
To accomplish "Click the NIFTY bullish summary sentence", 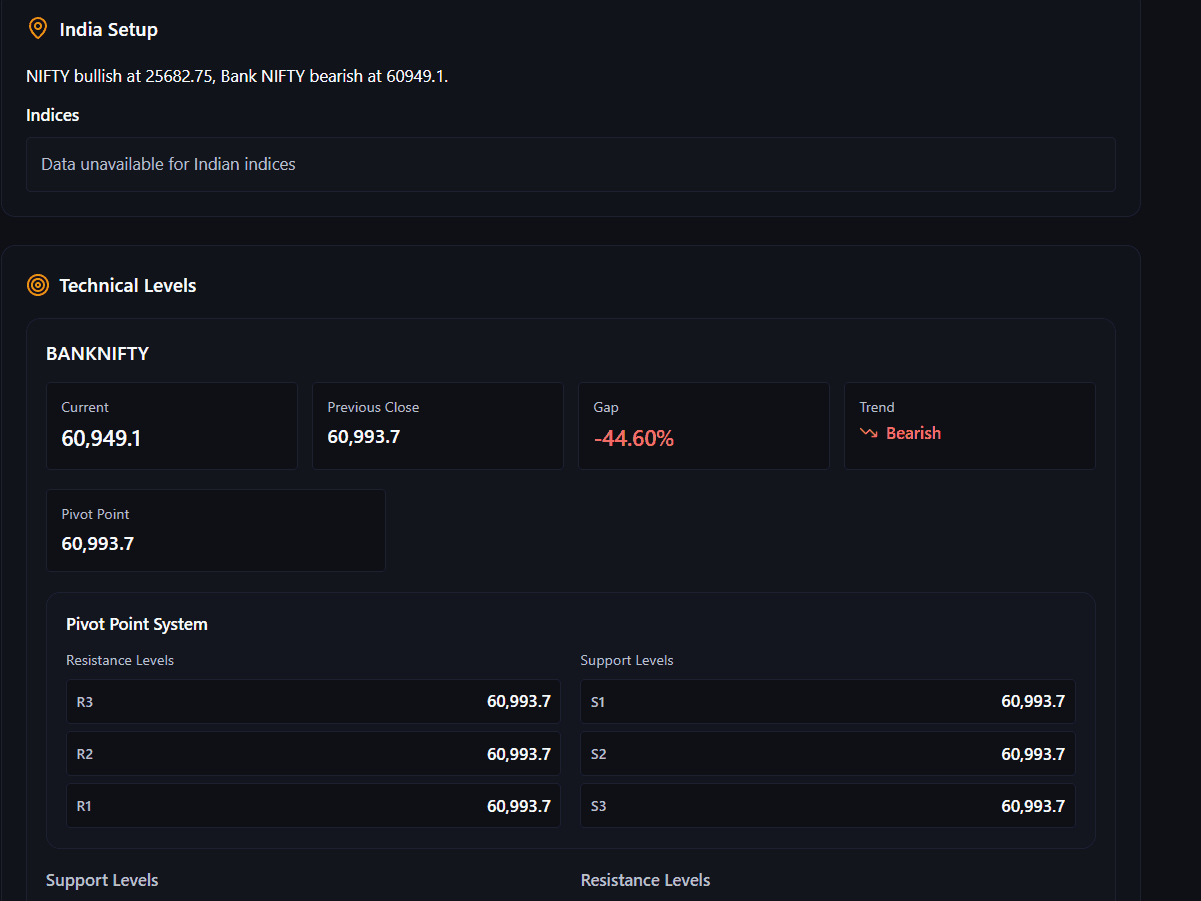I will coord(237,76).
